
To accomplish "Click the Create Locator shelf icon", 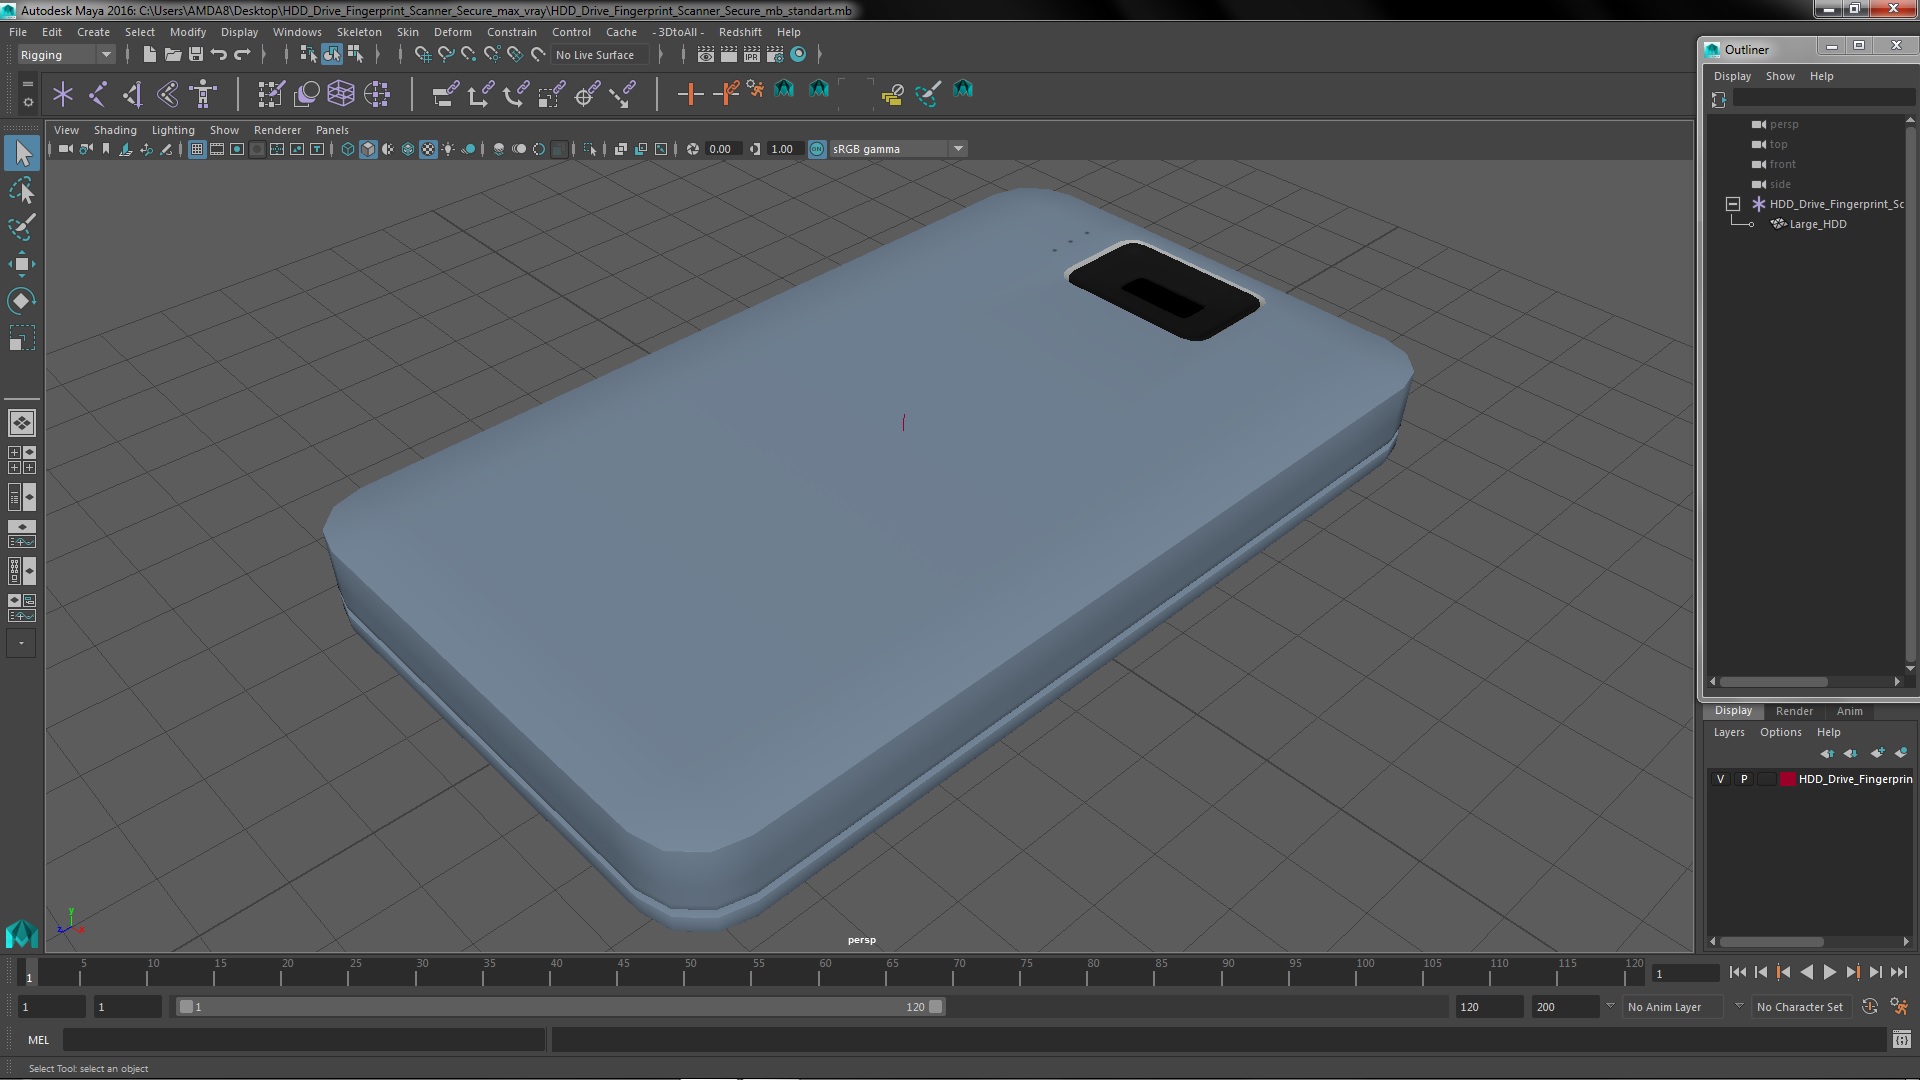I will [63, 94].
